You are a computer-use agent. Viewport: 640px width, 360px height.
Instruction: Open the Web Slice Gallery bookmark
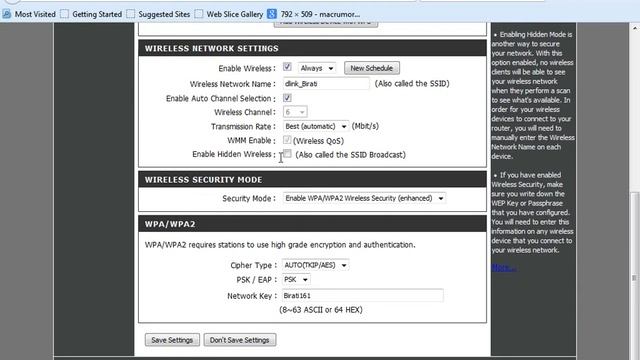point(229,14)
